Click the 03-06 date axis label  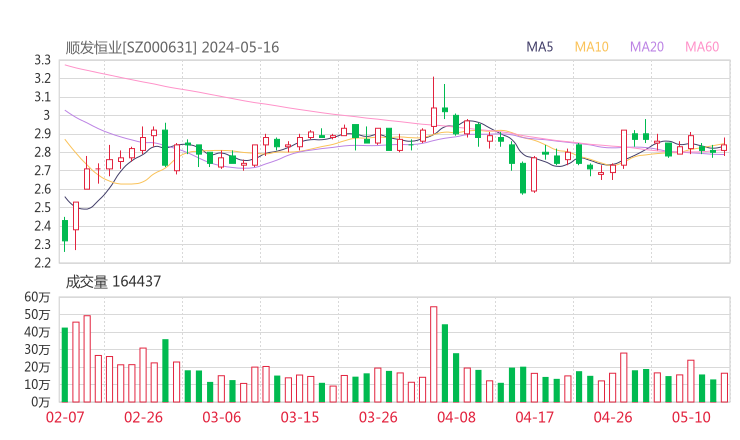(x=221, y=417)
